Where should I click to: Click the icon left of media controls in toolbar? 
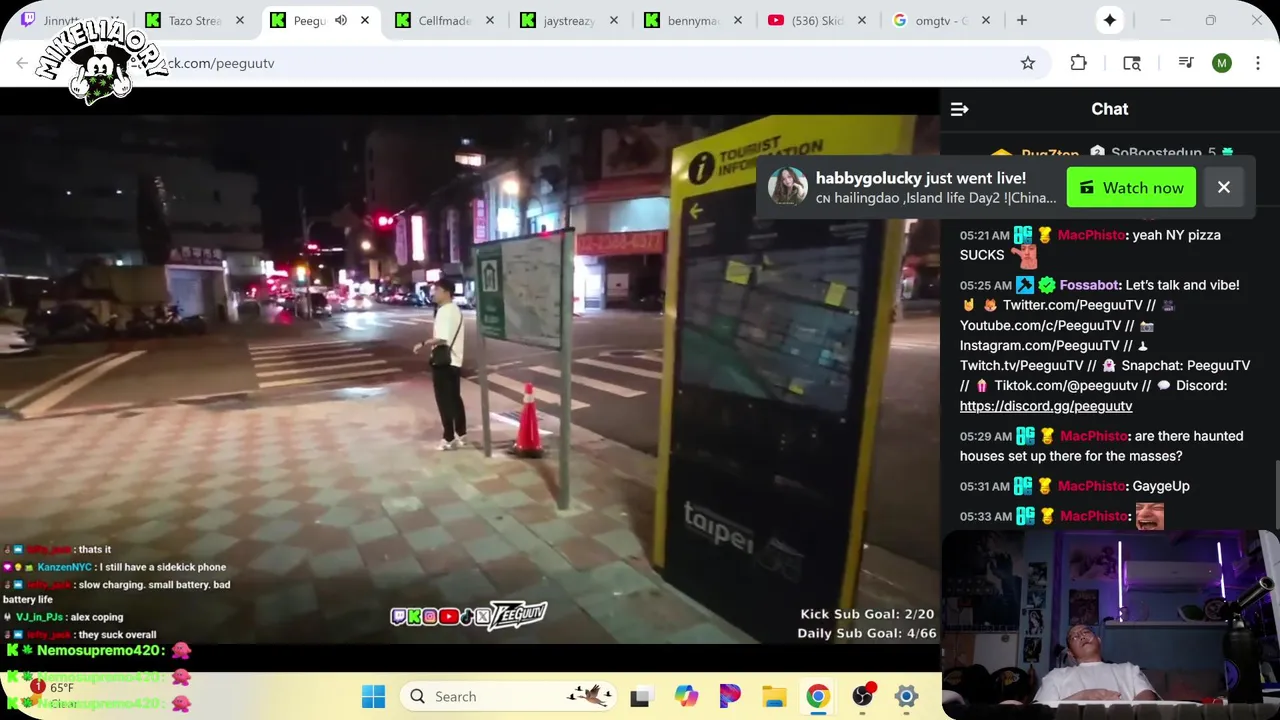[x=1132, y=63]
